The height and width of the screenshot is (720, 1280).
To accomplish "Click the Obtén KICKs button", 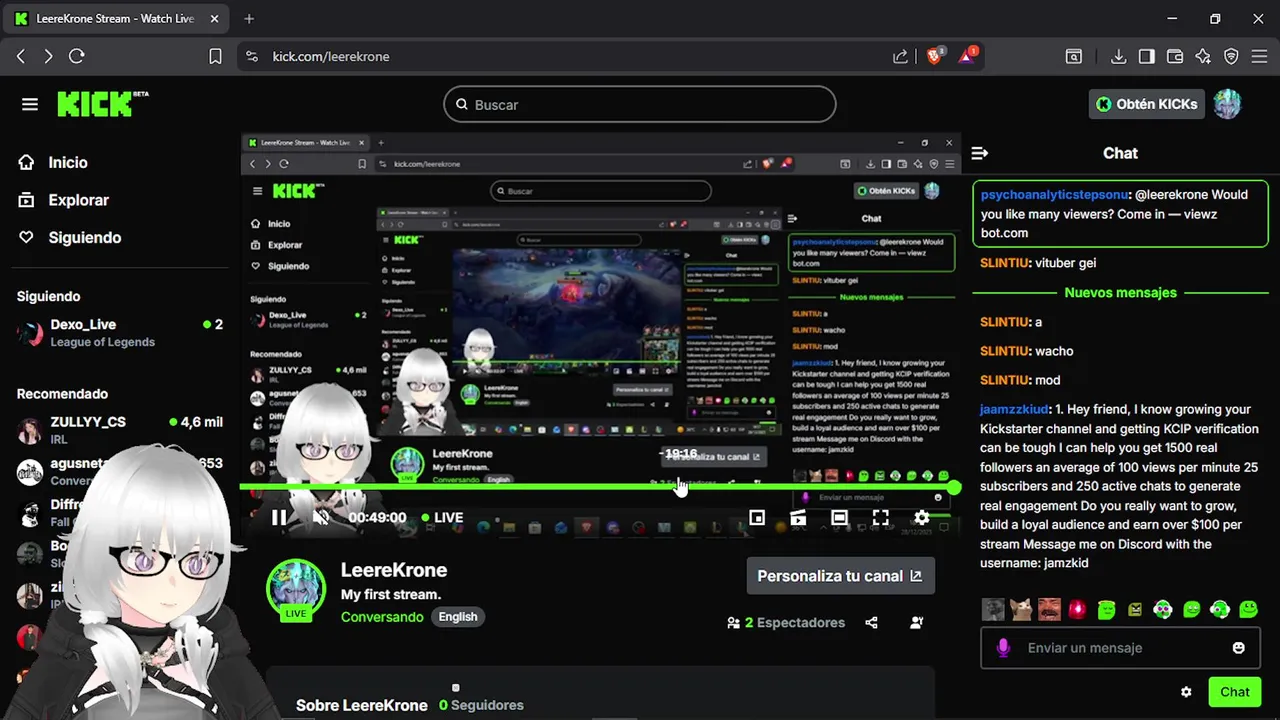I will pyautogui.click(x=1146, y=104).
